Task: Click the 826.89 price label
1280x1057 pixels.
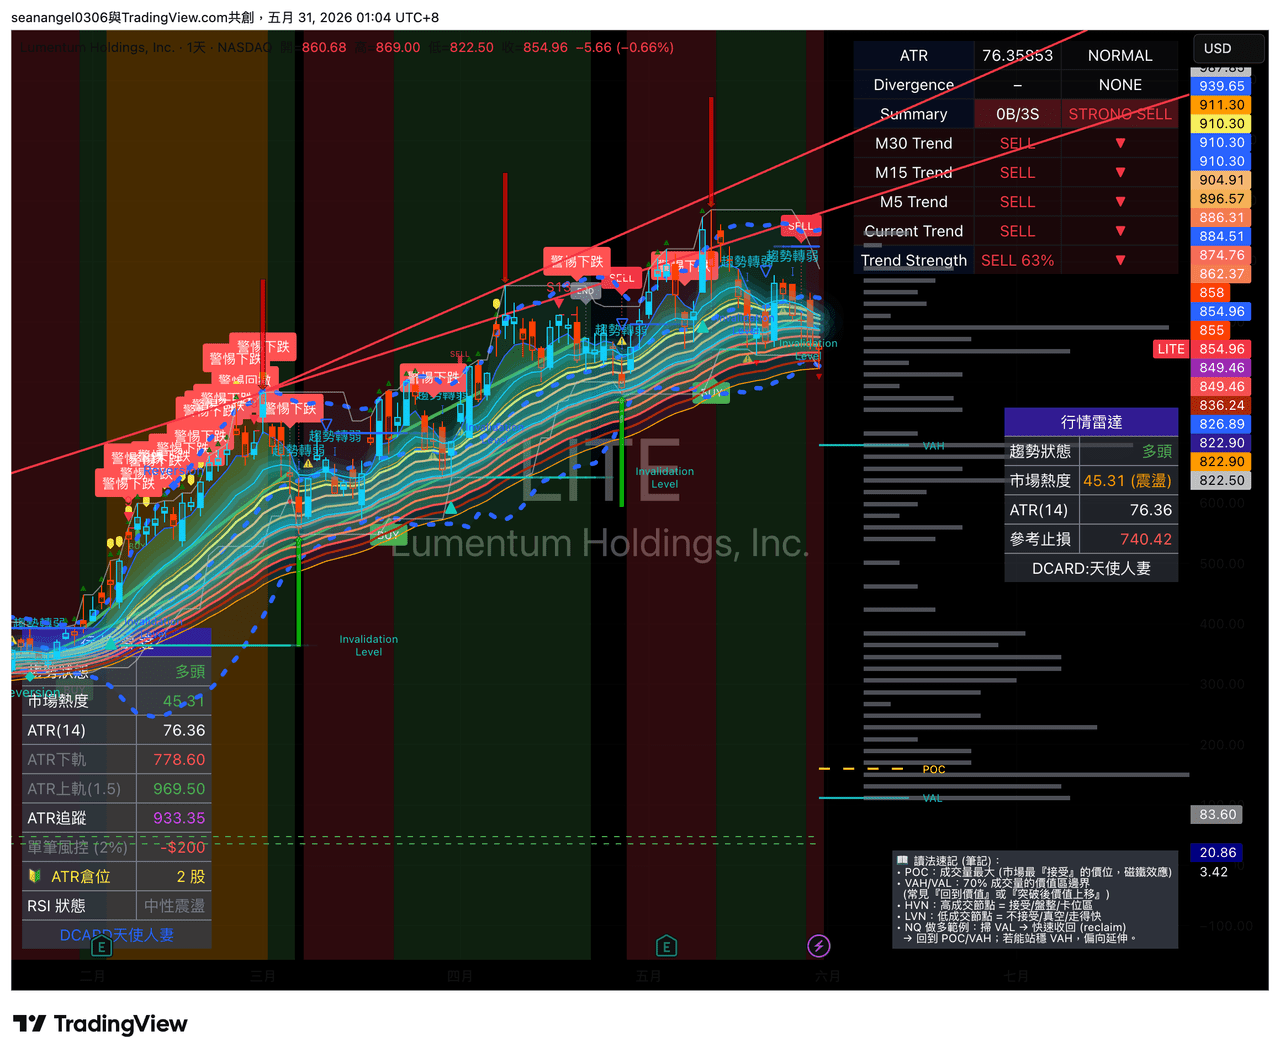Action: point(1221,424)
